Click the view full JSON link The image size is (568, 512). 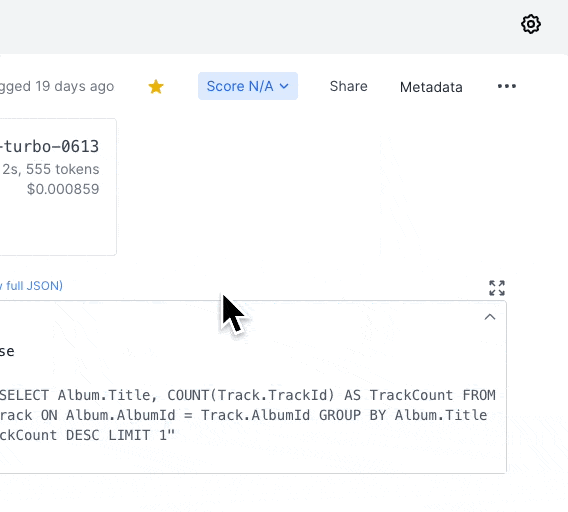[x=31, y=286]
